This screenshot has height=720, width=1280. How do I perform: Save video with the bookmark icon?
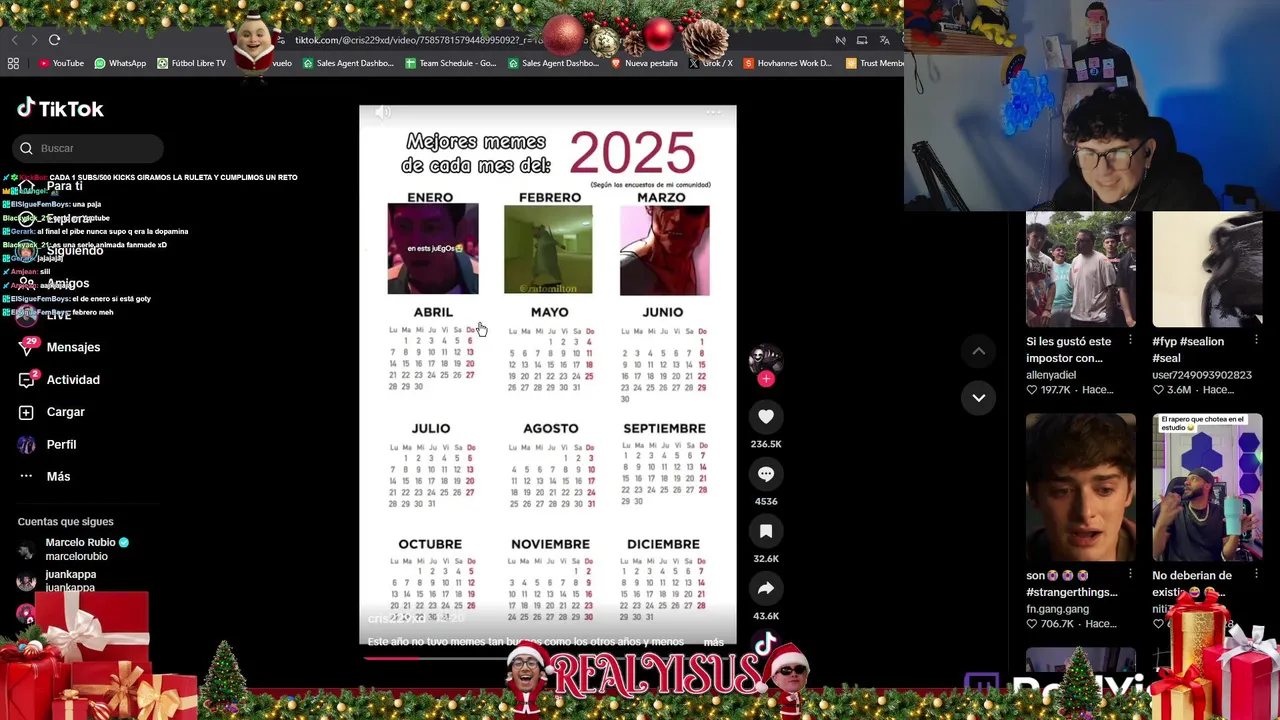click(x=766, y=531)
